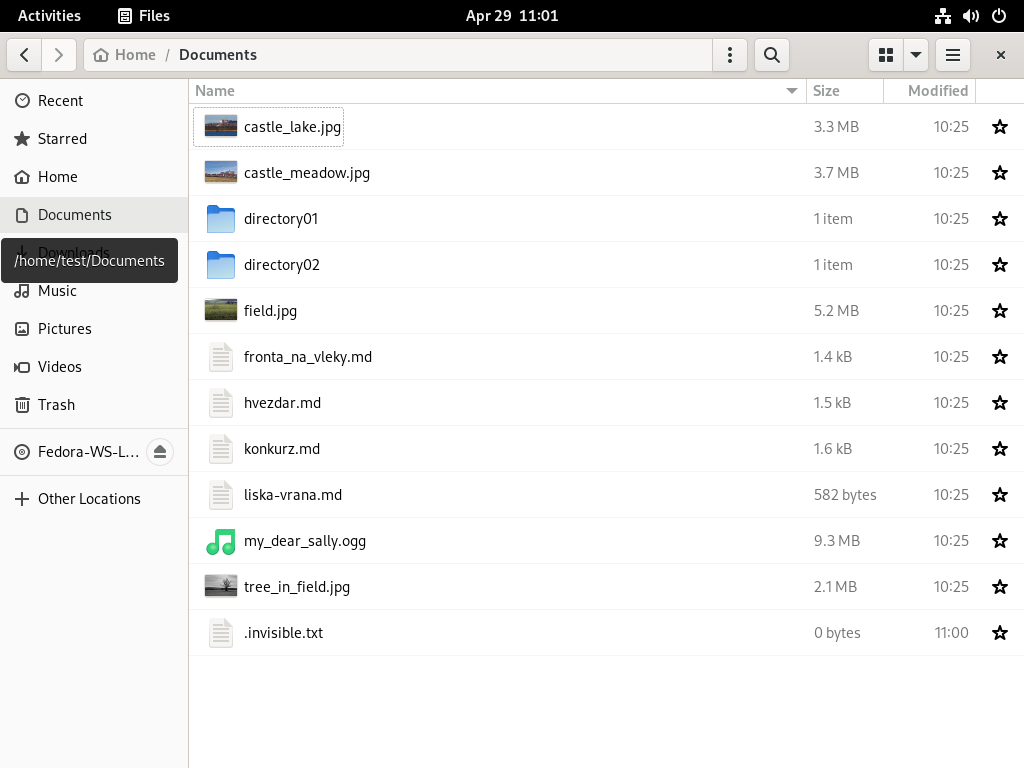Viewport: 1024px width, 768px height.
Task: Star the hvezdar.md file
Action: click(x=1000, y=403)
